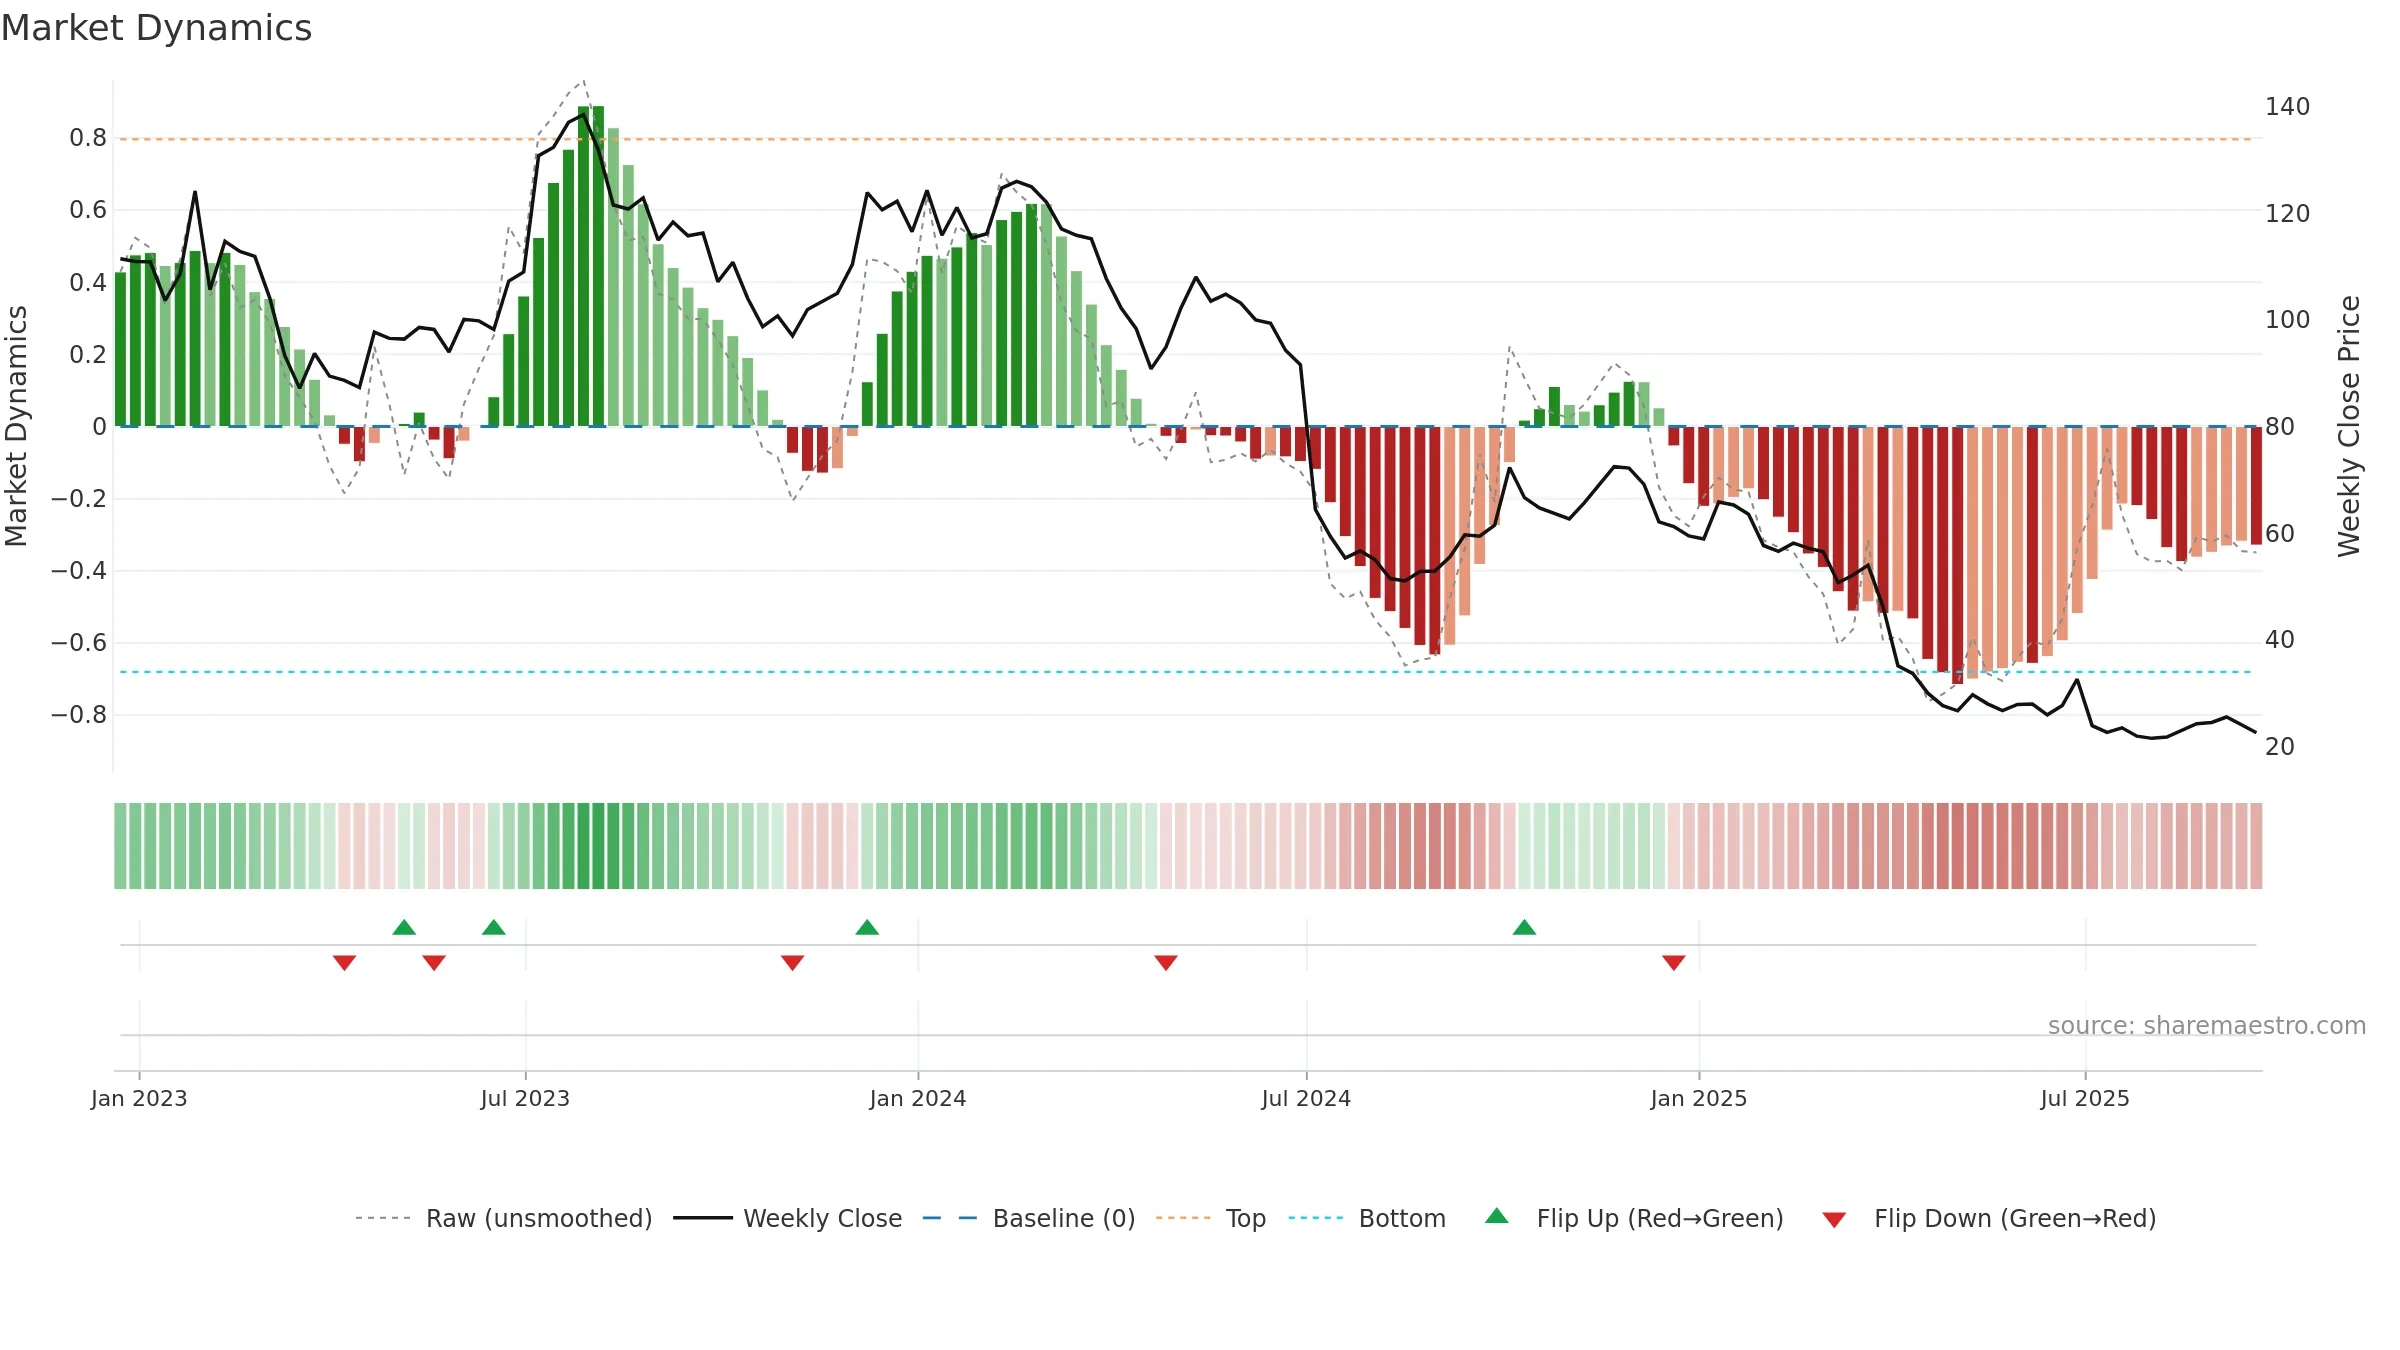Click the 40 price tick on right axis
Screen dimensions: 2400x1350
[x=2280, y=640]
